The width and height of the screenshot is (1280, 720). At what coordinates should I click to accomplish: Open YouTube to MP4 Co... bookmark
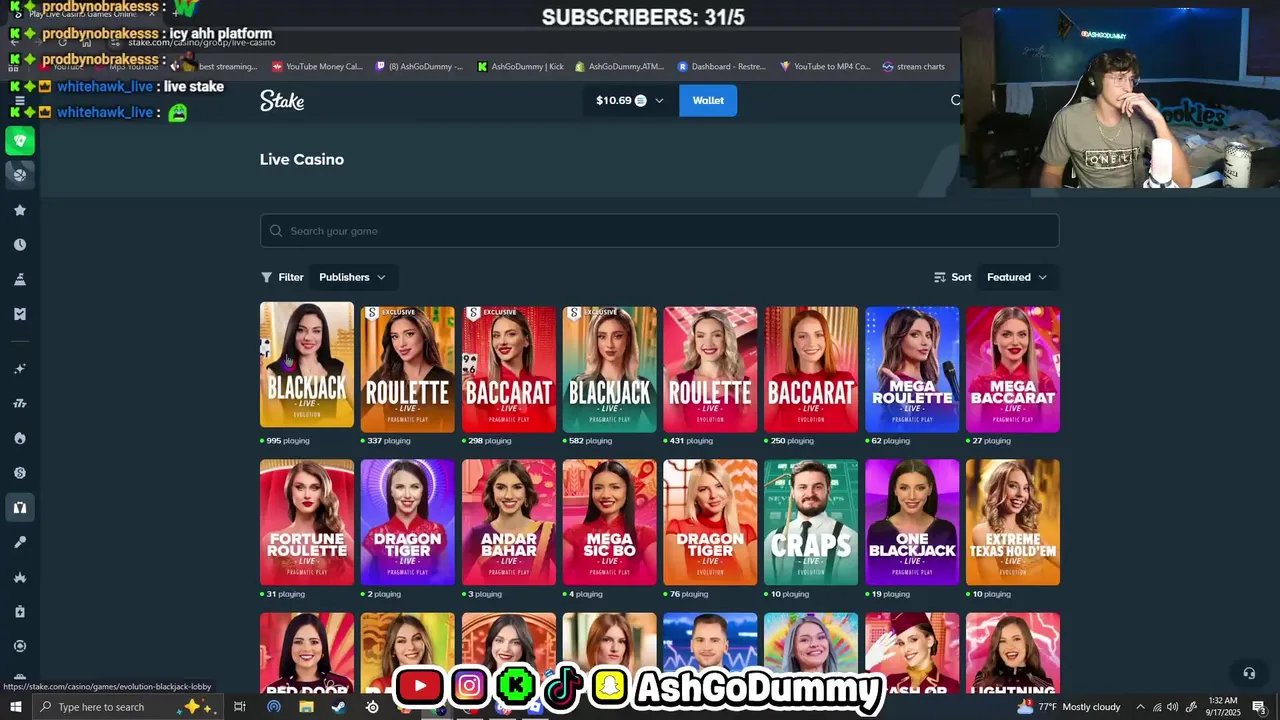[x=825, y=67]
